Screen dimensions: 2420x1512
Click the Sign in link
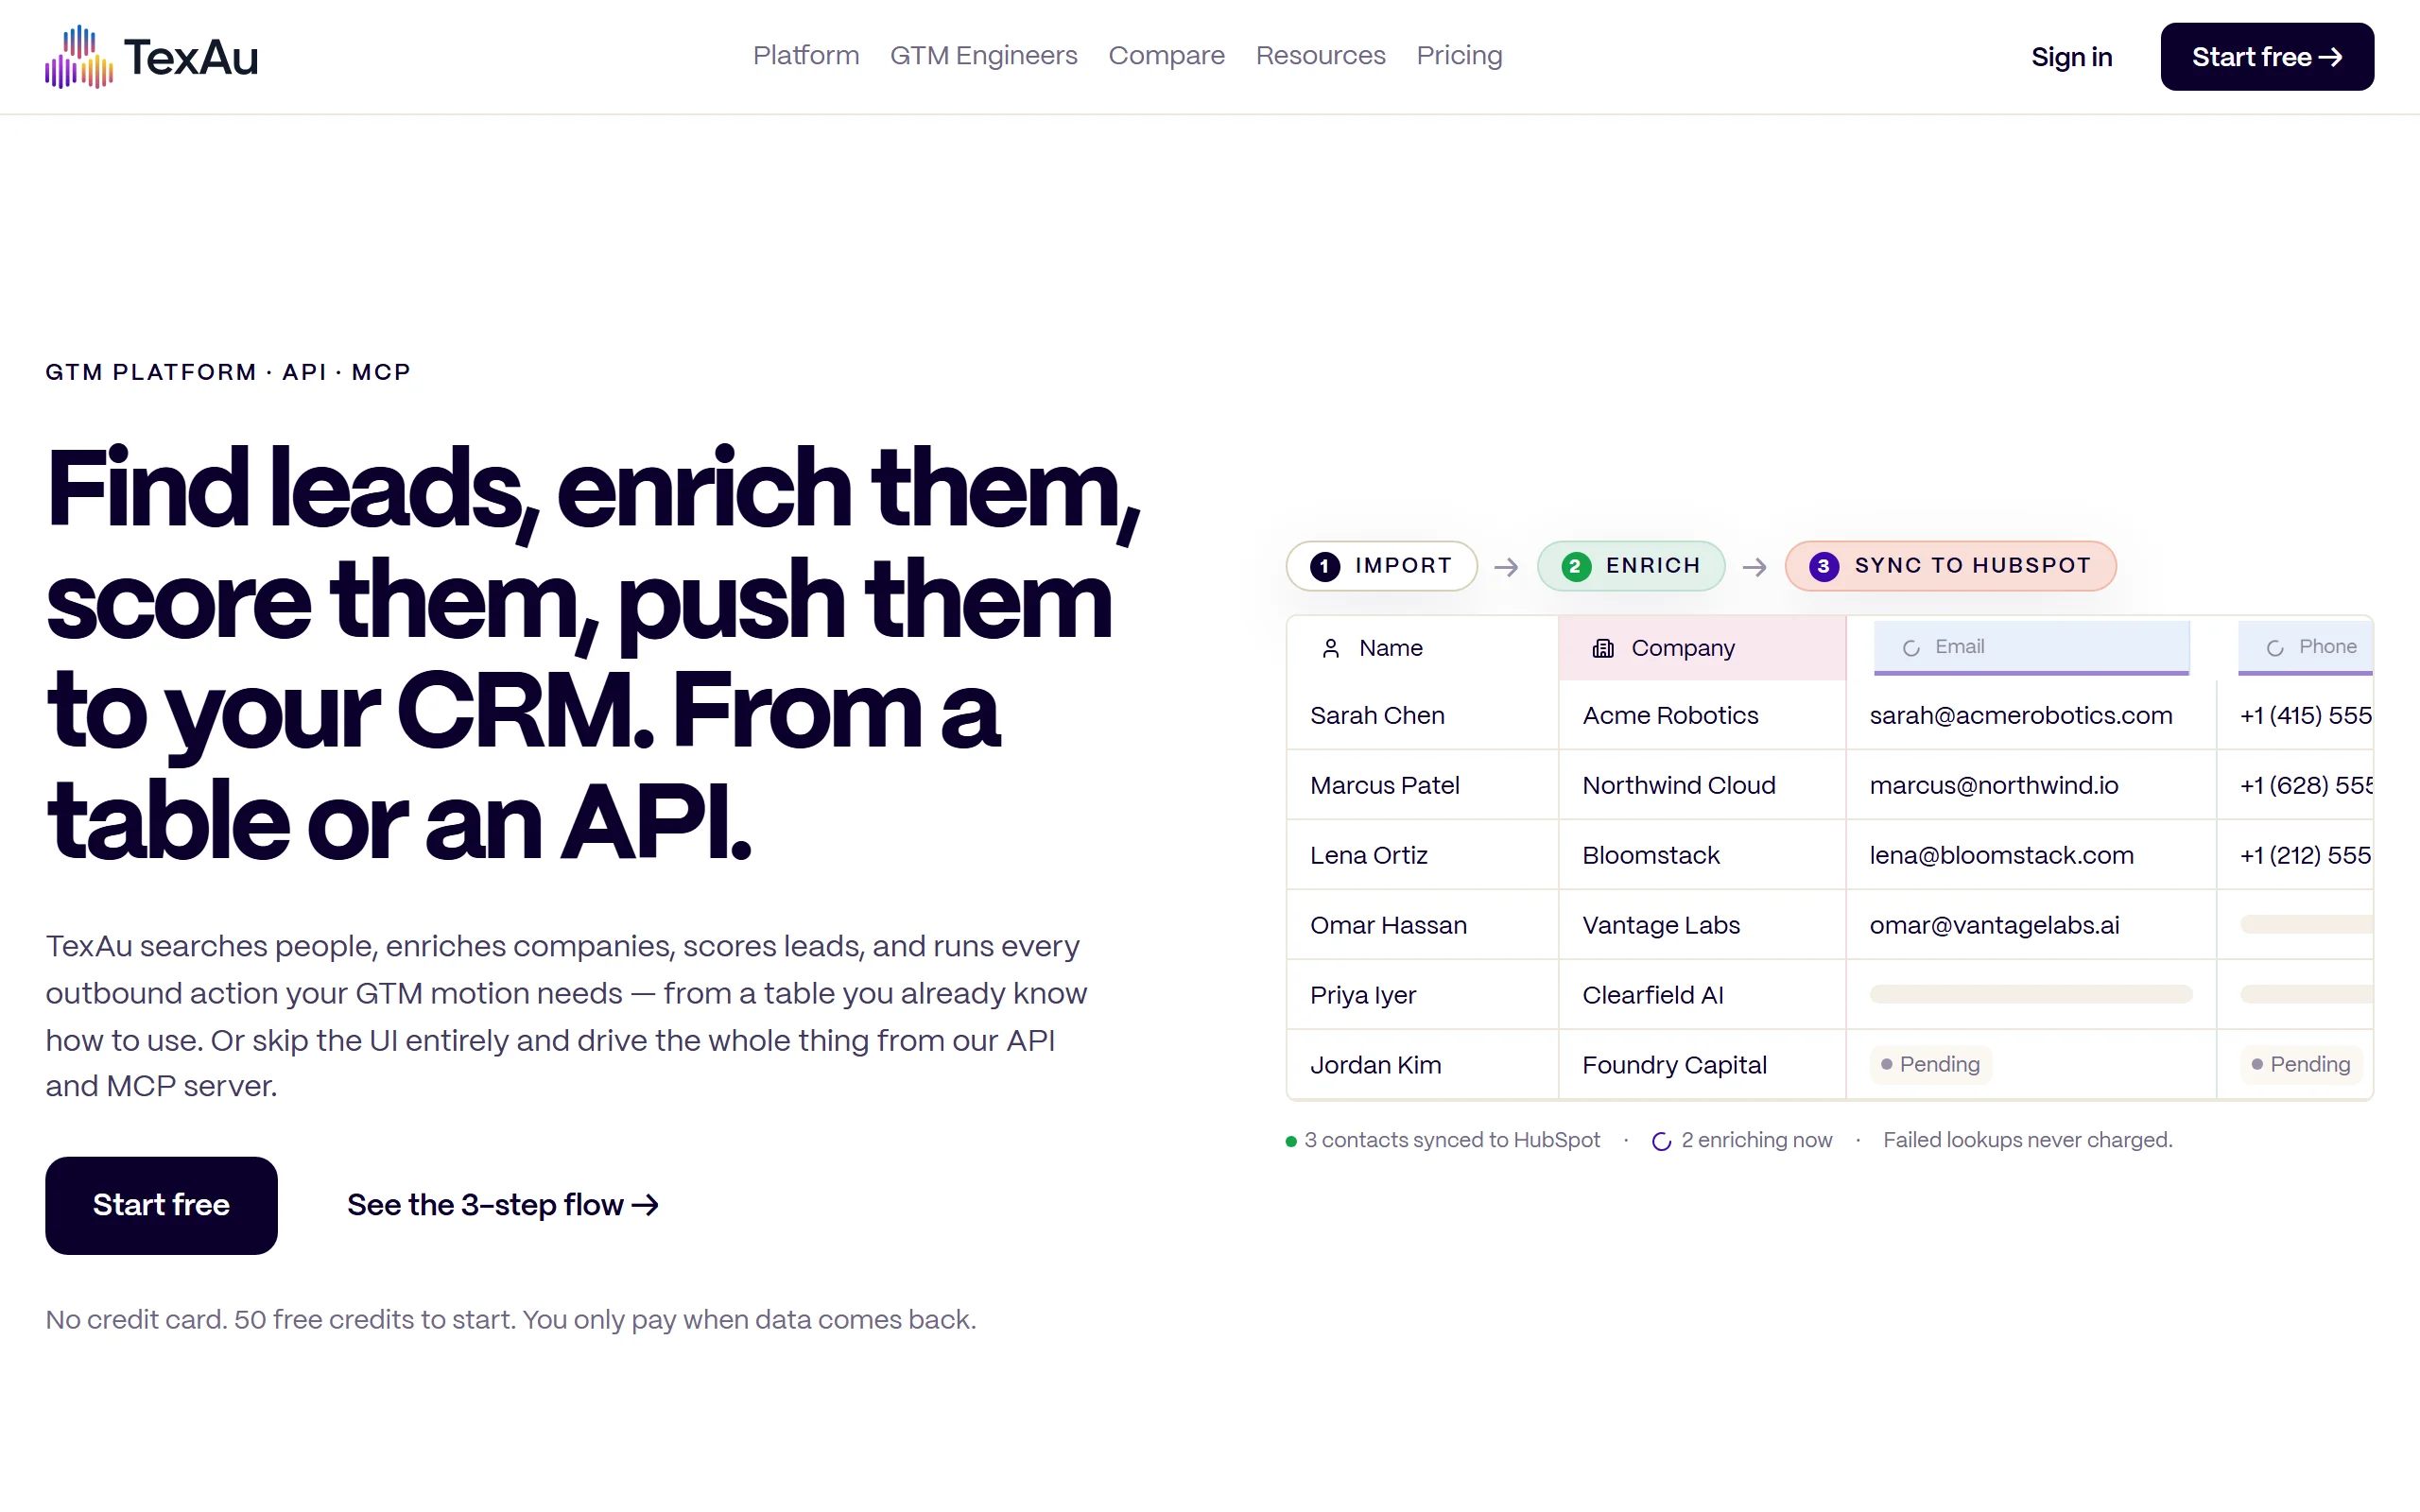[2072, 57]
